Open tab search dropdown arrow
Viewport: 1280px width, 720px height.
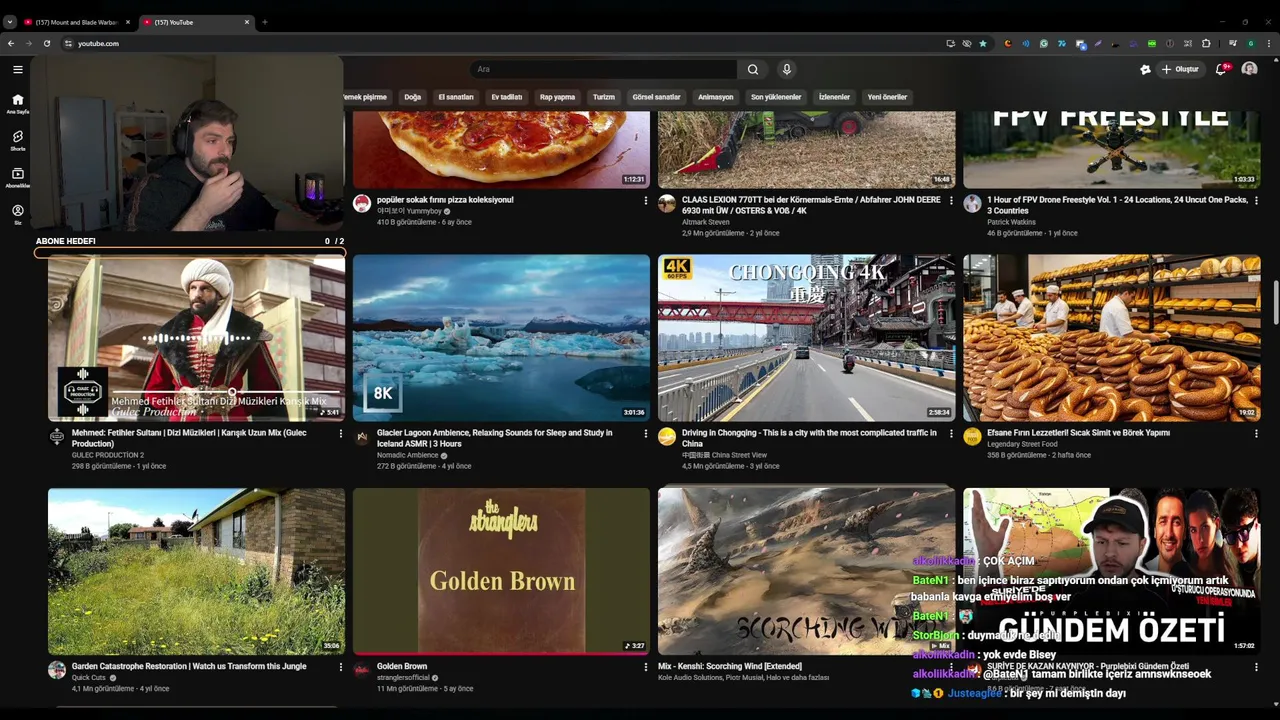tap(9, 22)
